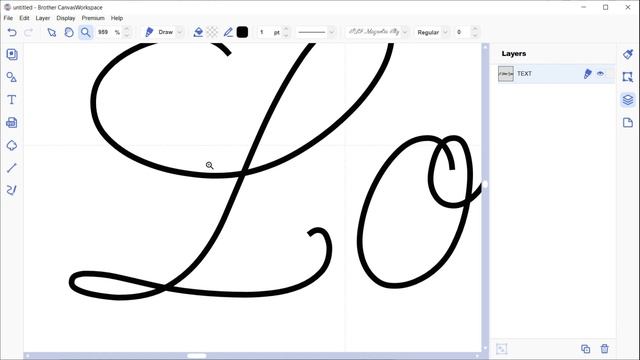The image size is (640, 360).
Task: Duplicate the selected layer
Action: click(585, 349)
